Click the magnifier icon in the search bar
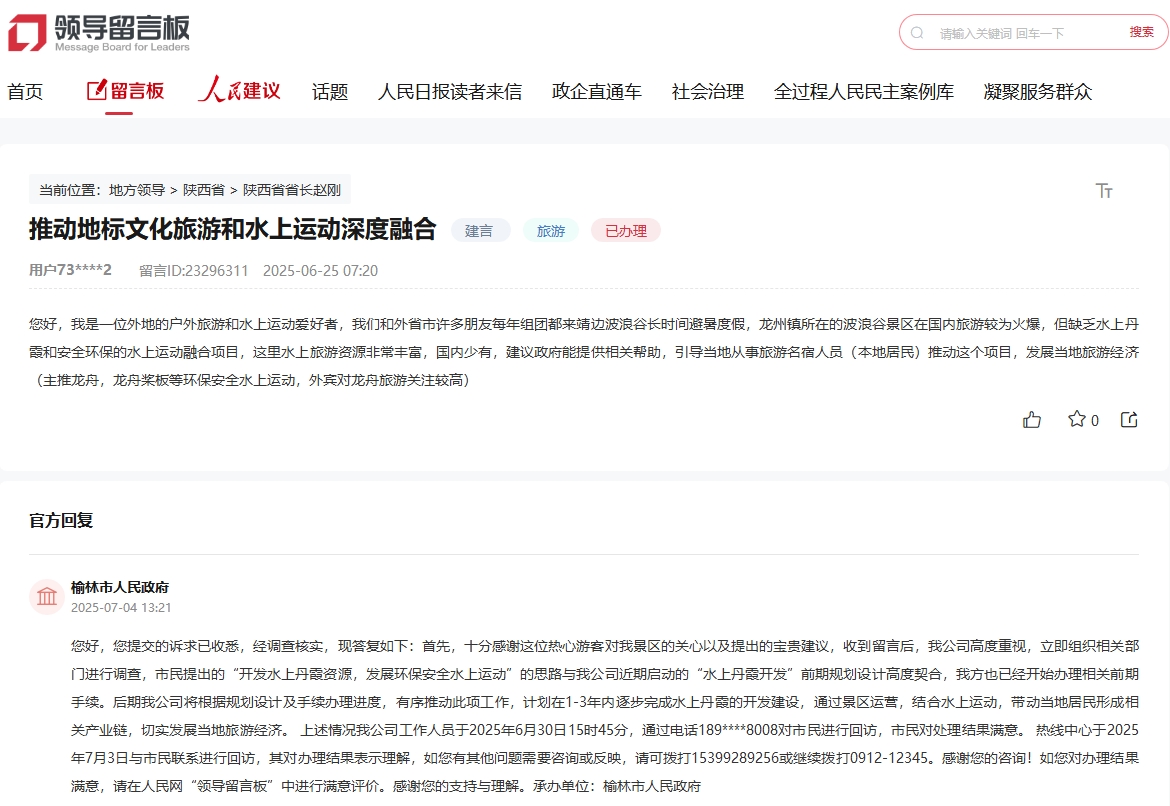Viewport: 1170px width, 806px height. pyautogui.click(x=917, y=33)
